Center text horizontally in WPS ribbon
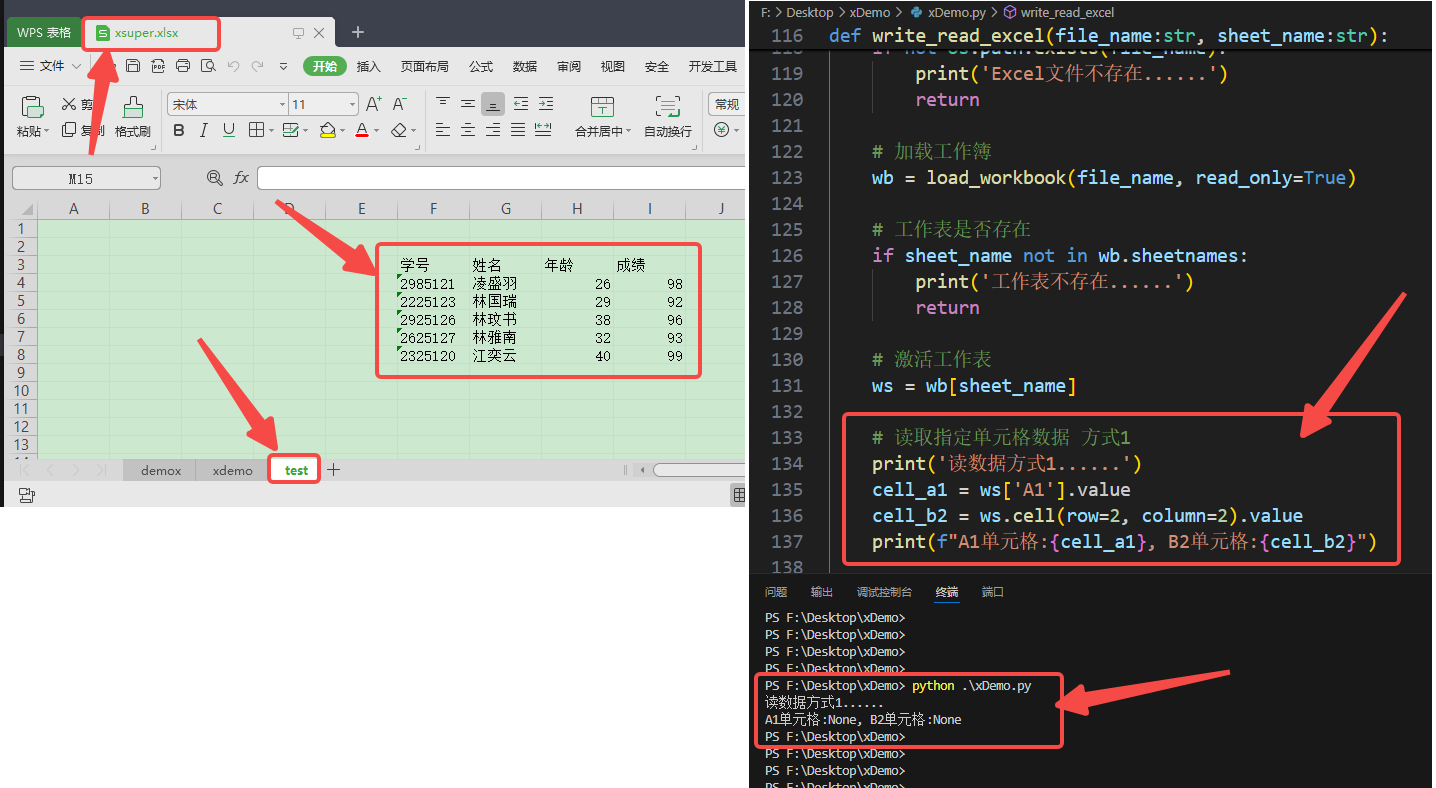This screenshot has width=1436, height=788. [x=467, y=130]
